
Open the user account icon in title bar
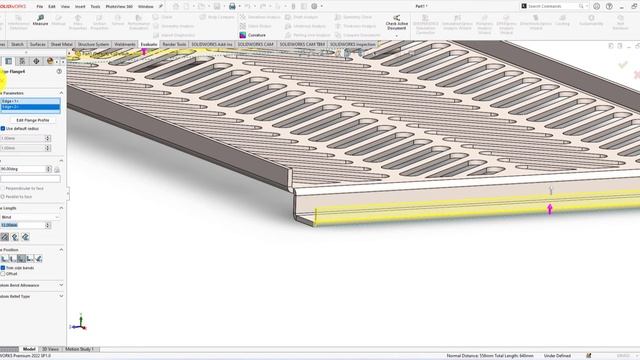596,6
